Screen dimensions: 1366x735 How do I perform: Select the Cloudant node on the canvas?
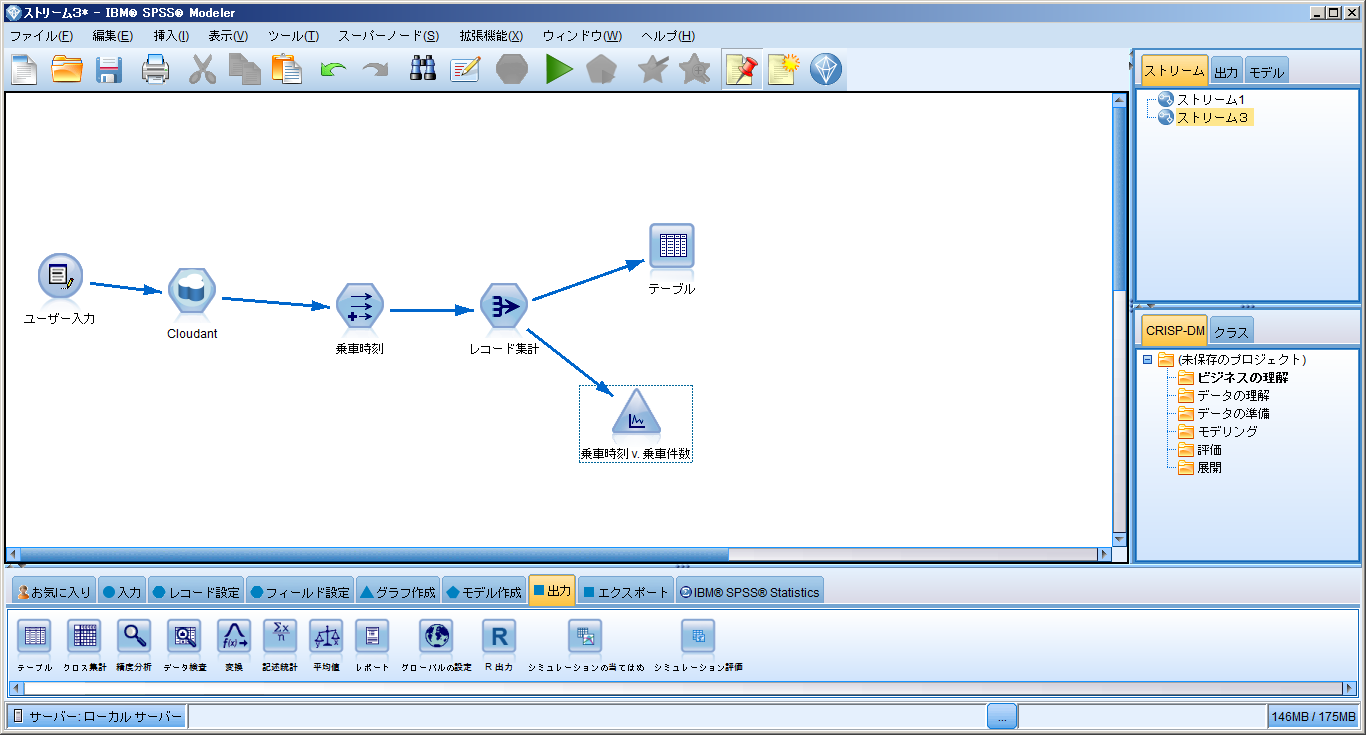192,291
